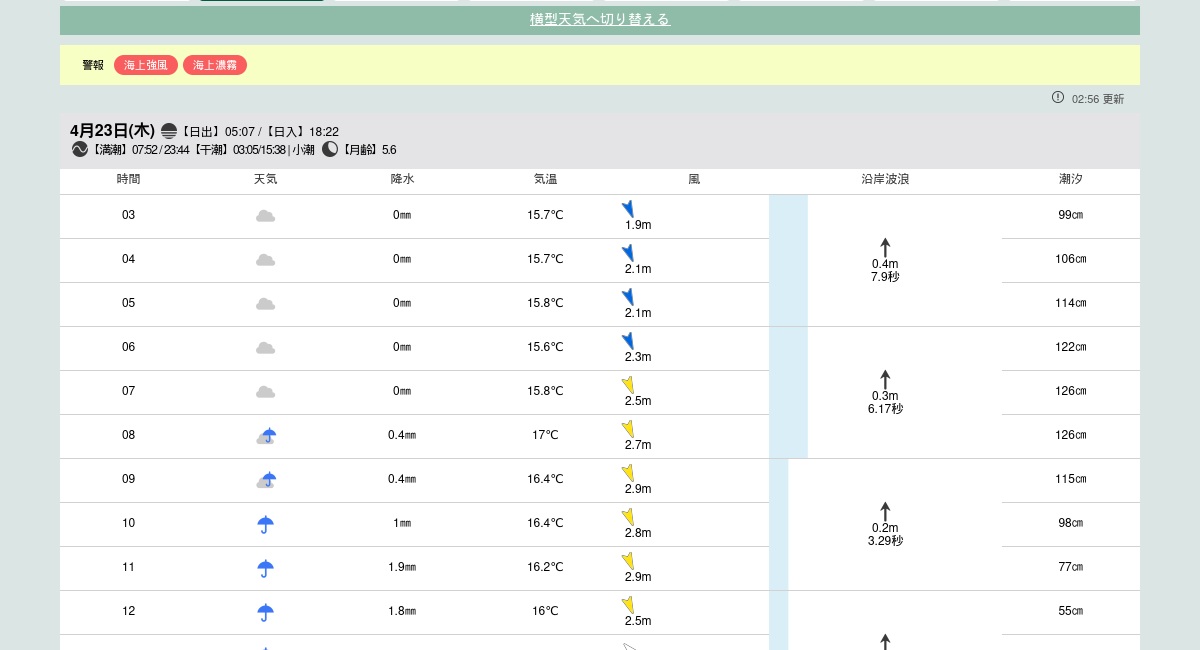This screenshot has width=1200, height=650.
Task: Click the yellow wind arrow in the 11 row
Action: click(x=628, y=561)
